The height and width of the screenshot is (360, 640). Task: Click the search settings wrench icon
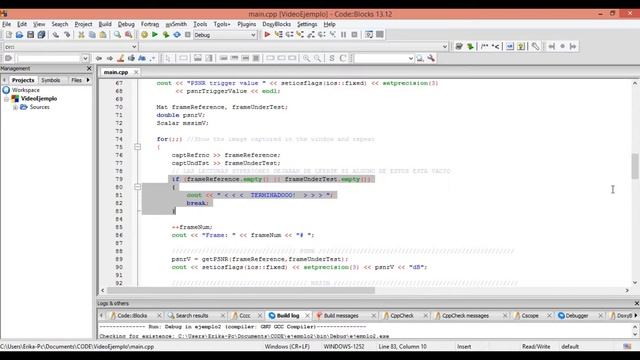(431, 58)
